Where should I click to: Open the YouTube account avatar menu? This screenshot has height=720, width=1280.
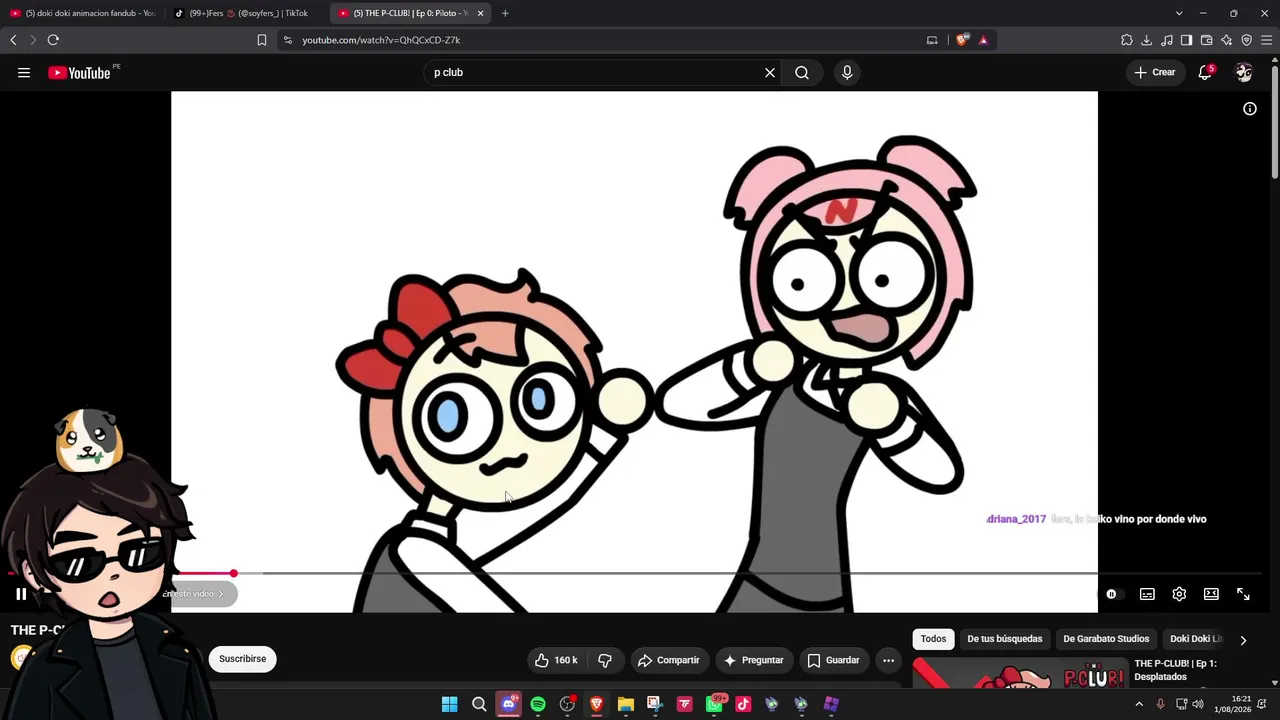1244,72
